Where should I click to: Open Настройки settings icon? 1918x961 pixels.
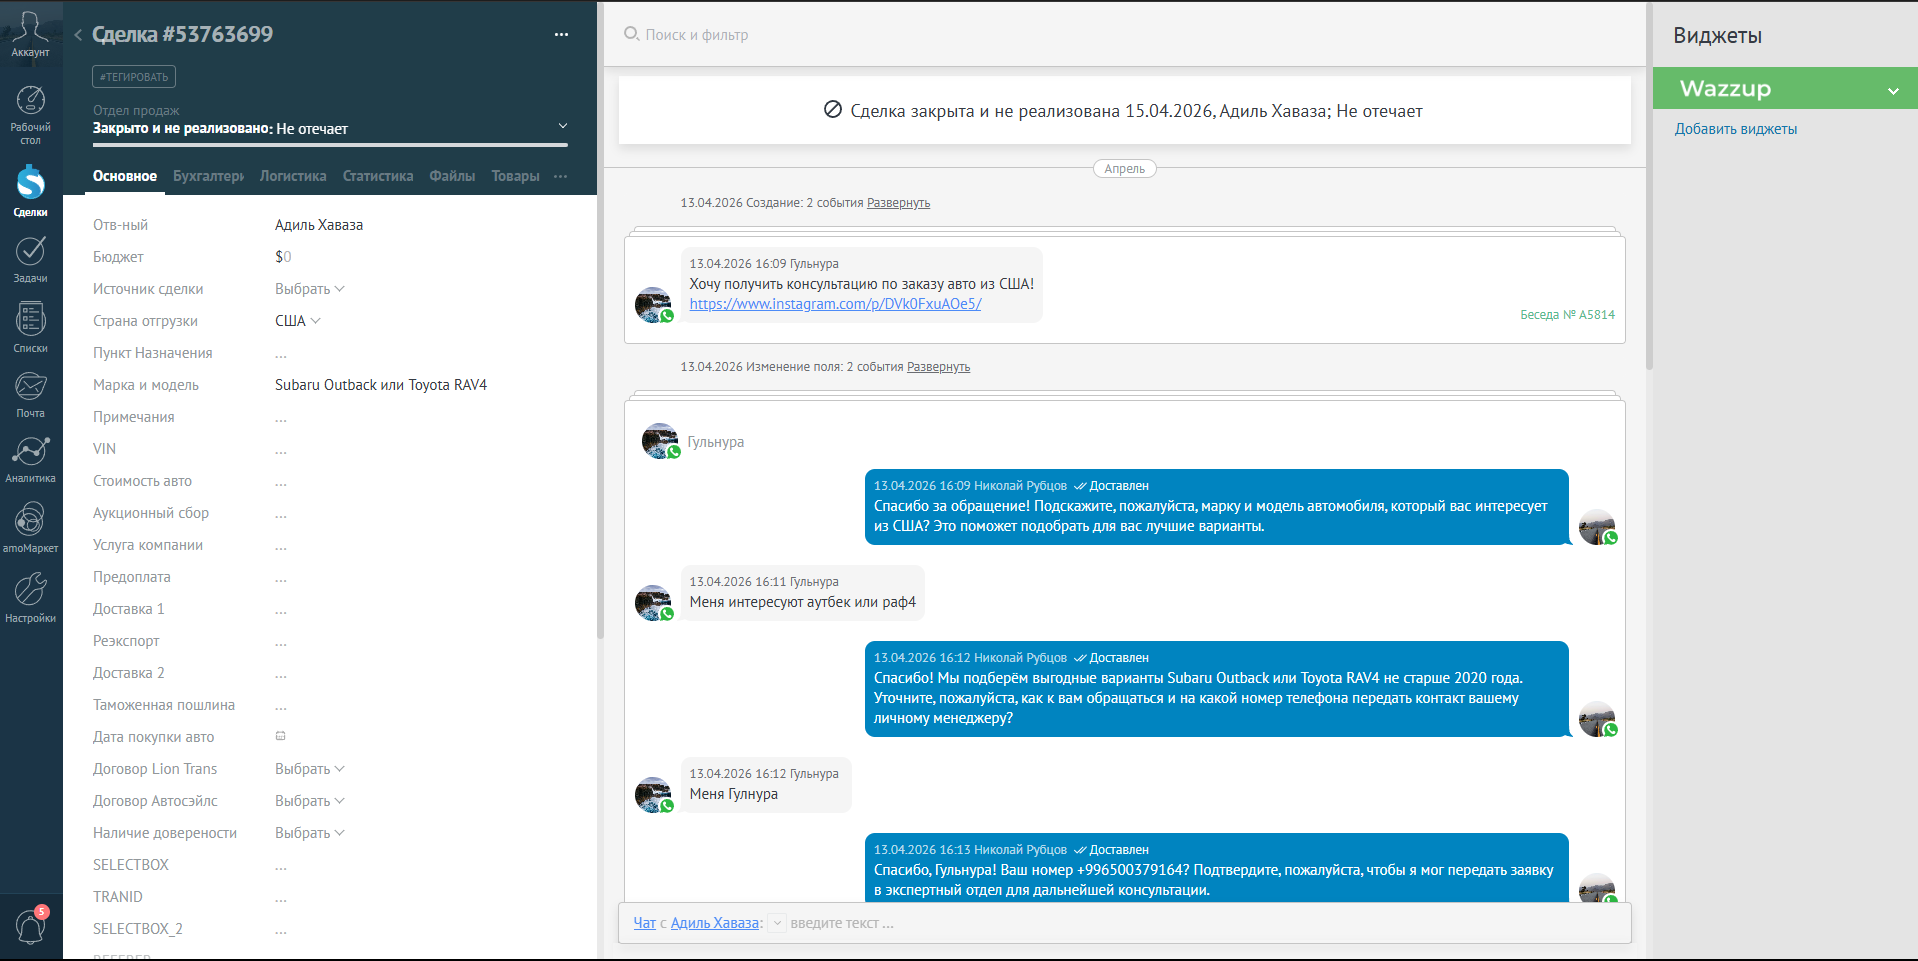pos(30,598)
